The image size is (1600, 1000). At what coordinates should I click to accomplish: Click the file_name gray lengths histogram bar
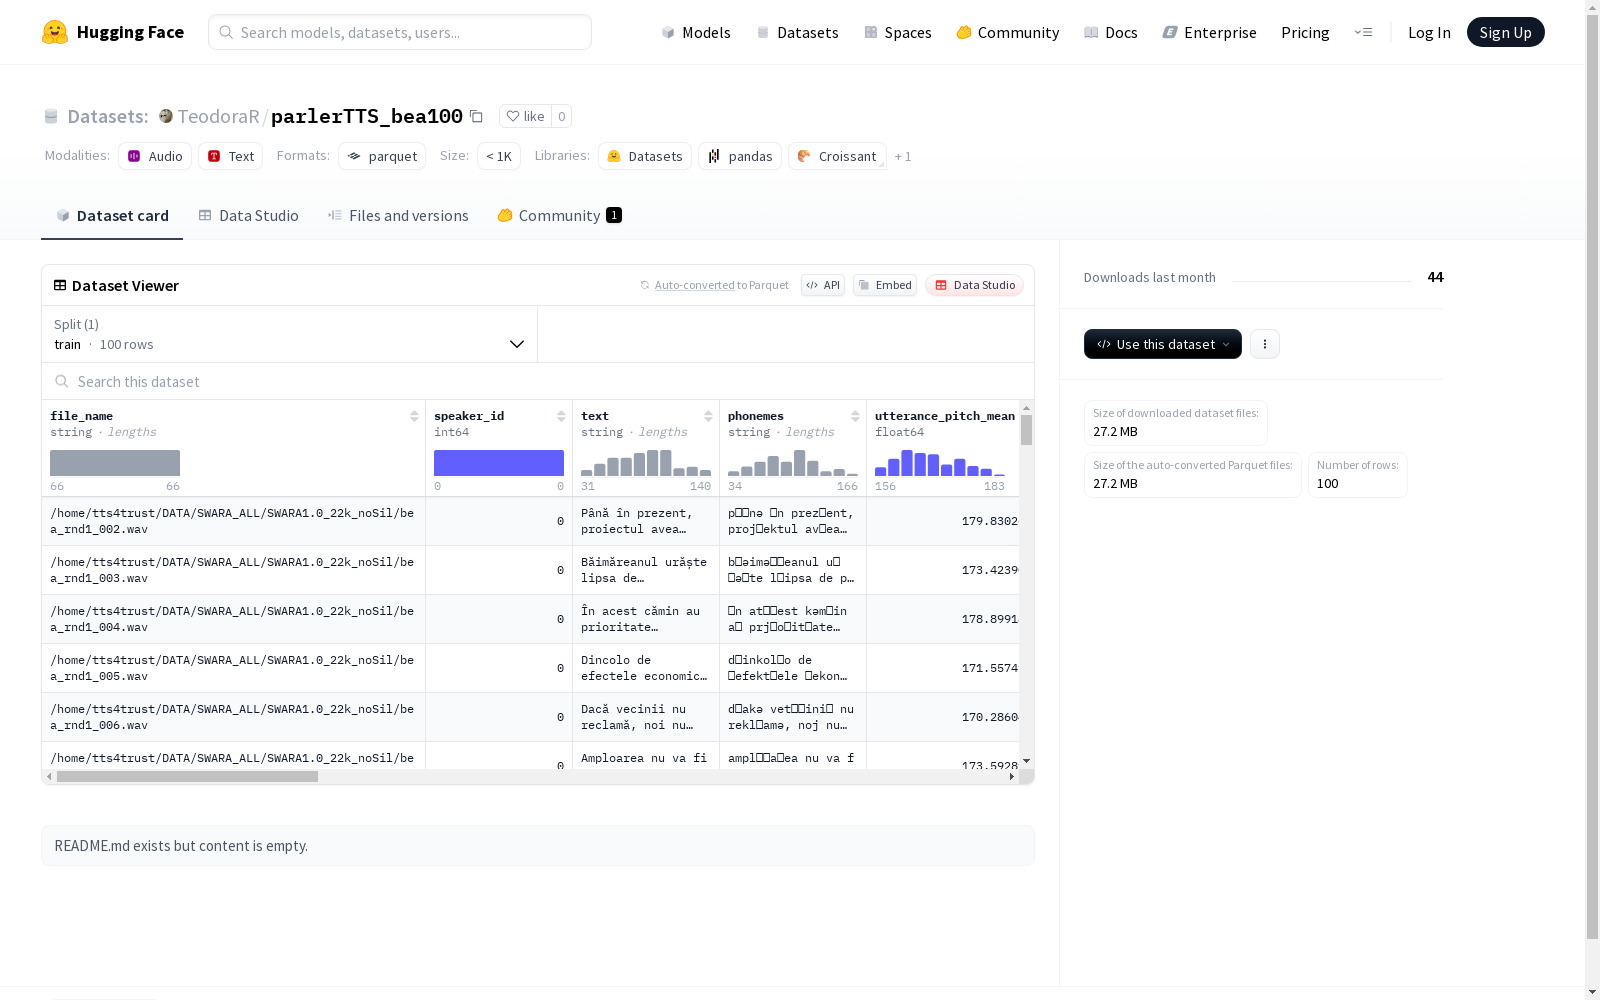(x=115, y=463)
